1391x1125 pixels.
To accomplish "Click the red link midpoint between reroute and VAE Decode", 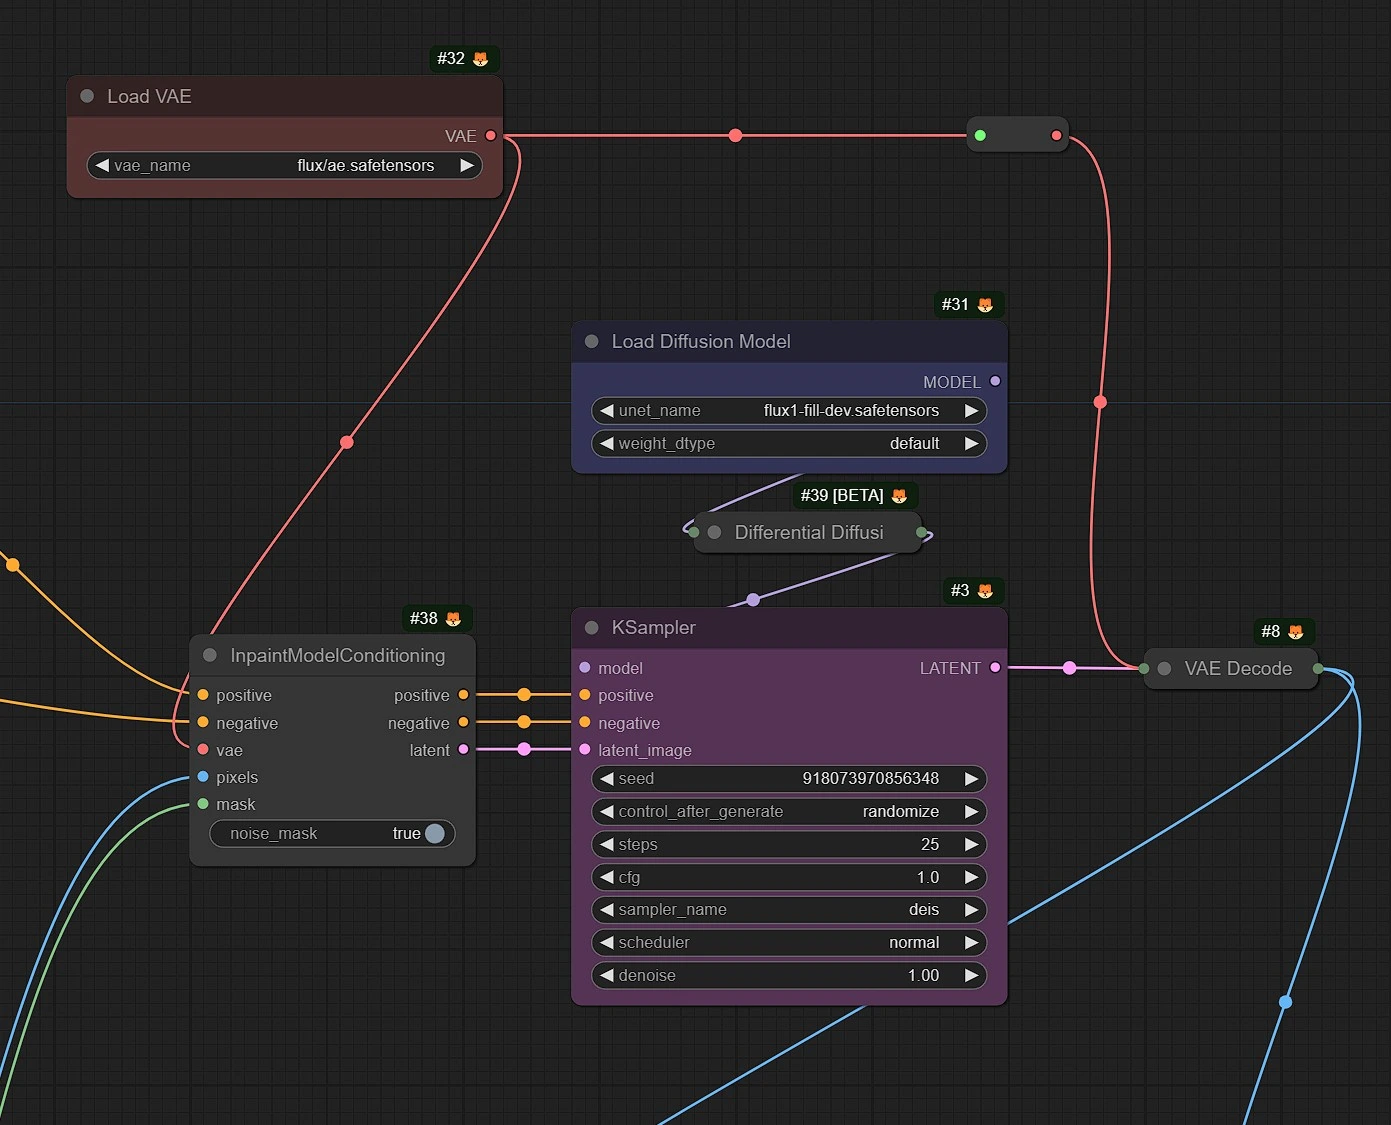I will coord(1100,402).
